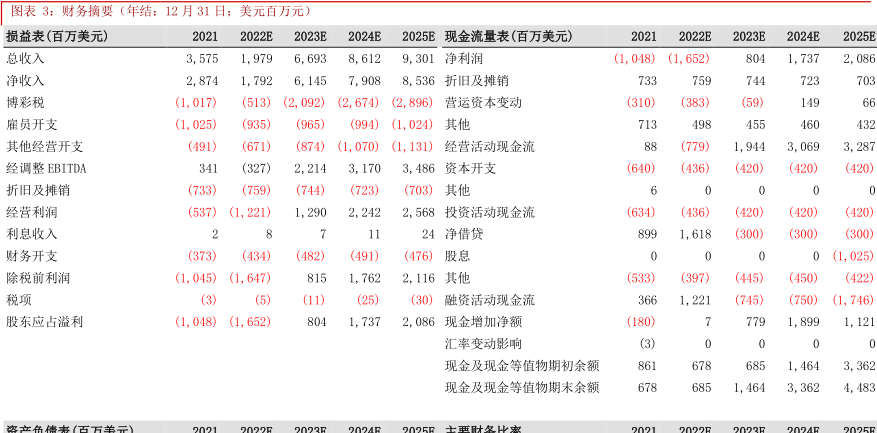
Task: Select the 净借贷 row label
Action: pos(464,234)
